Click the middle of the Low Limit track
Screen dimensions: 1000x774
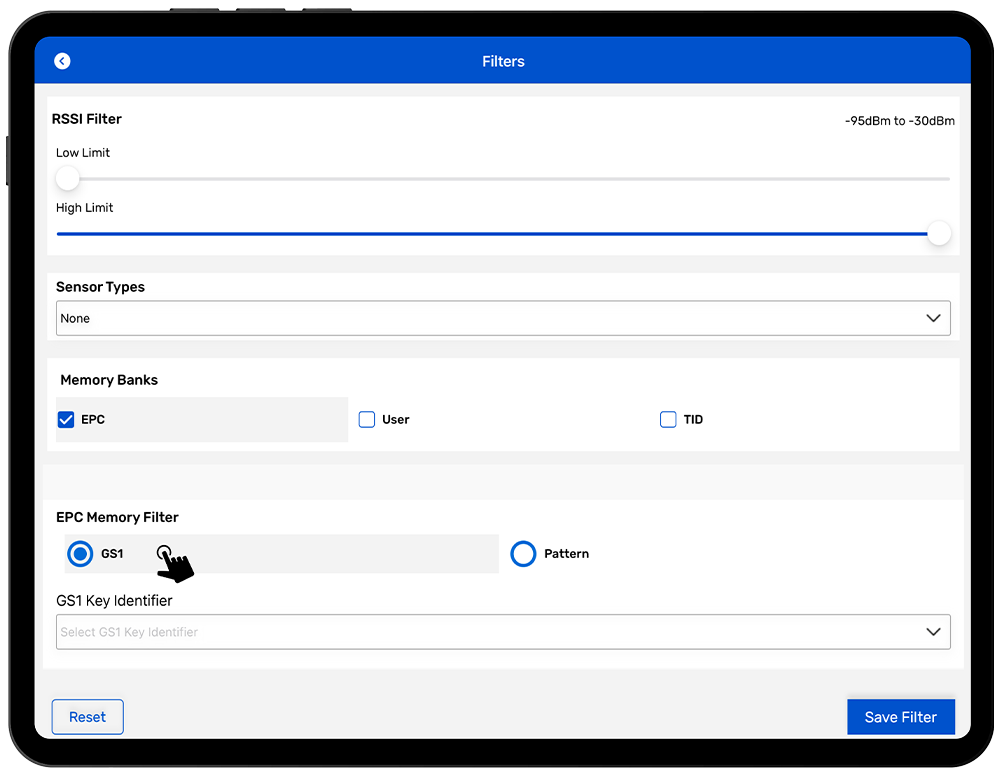coord(503,179)
